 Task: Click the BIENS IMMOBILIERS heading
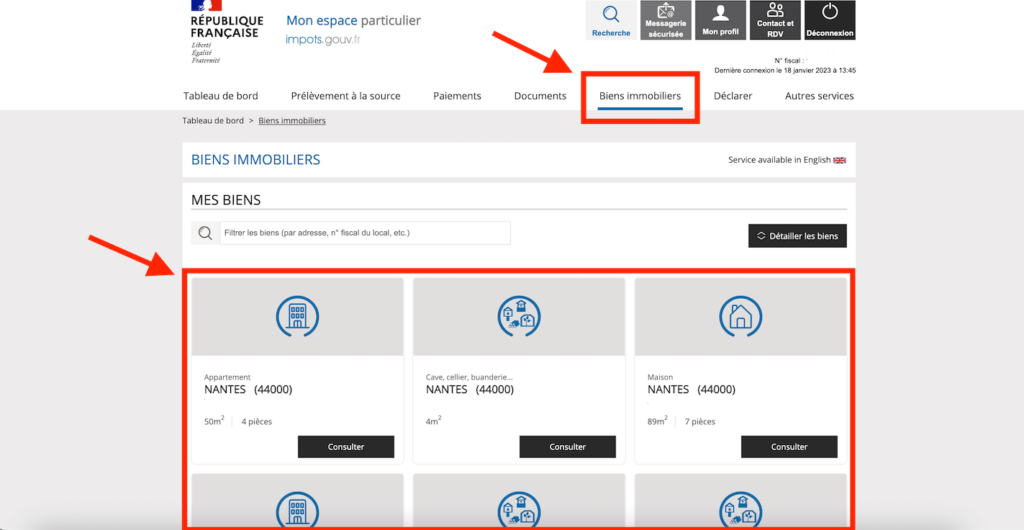coord(255,160)
